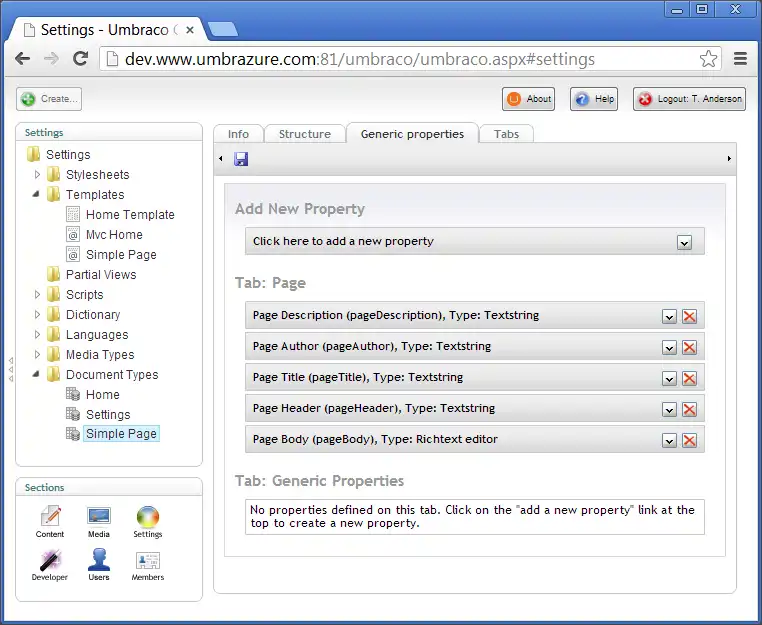Select Home Template in tree
This screenshot has height=625, width=762.
pos(130,214)
